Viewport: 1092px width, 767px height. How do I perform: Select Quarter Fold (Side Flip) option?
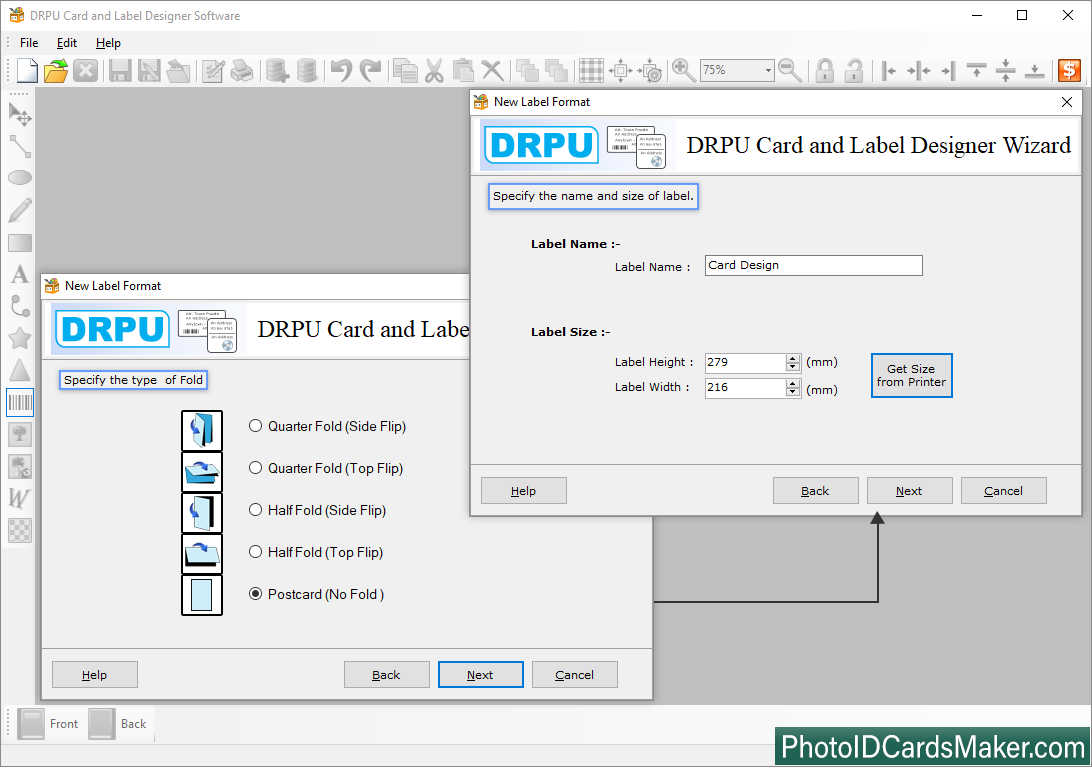[256, 426]
